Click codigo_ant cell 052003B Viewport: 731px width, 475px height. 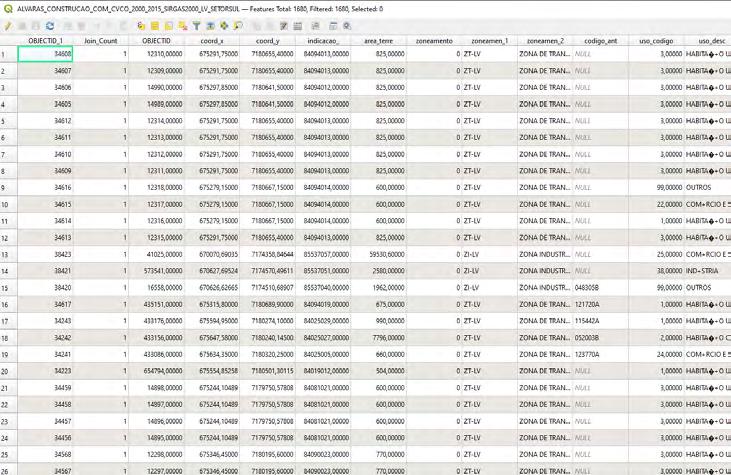click(x=600, y=338)
